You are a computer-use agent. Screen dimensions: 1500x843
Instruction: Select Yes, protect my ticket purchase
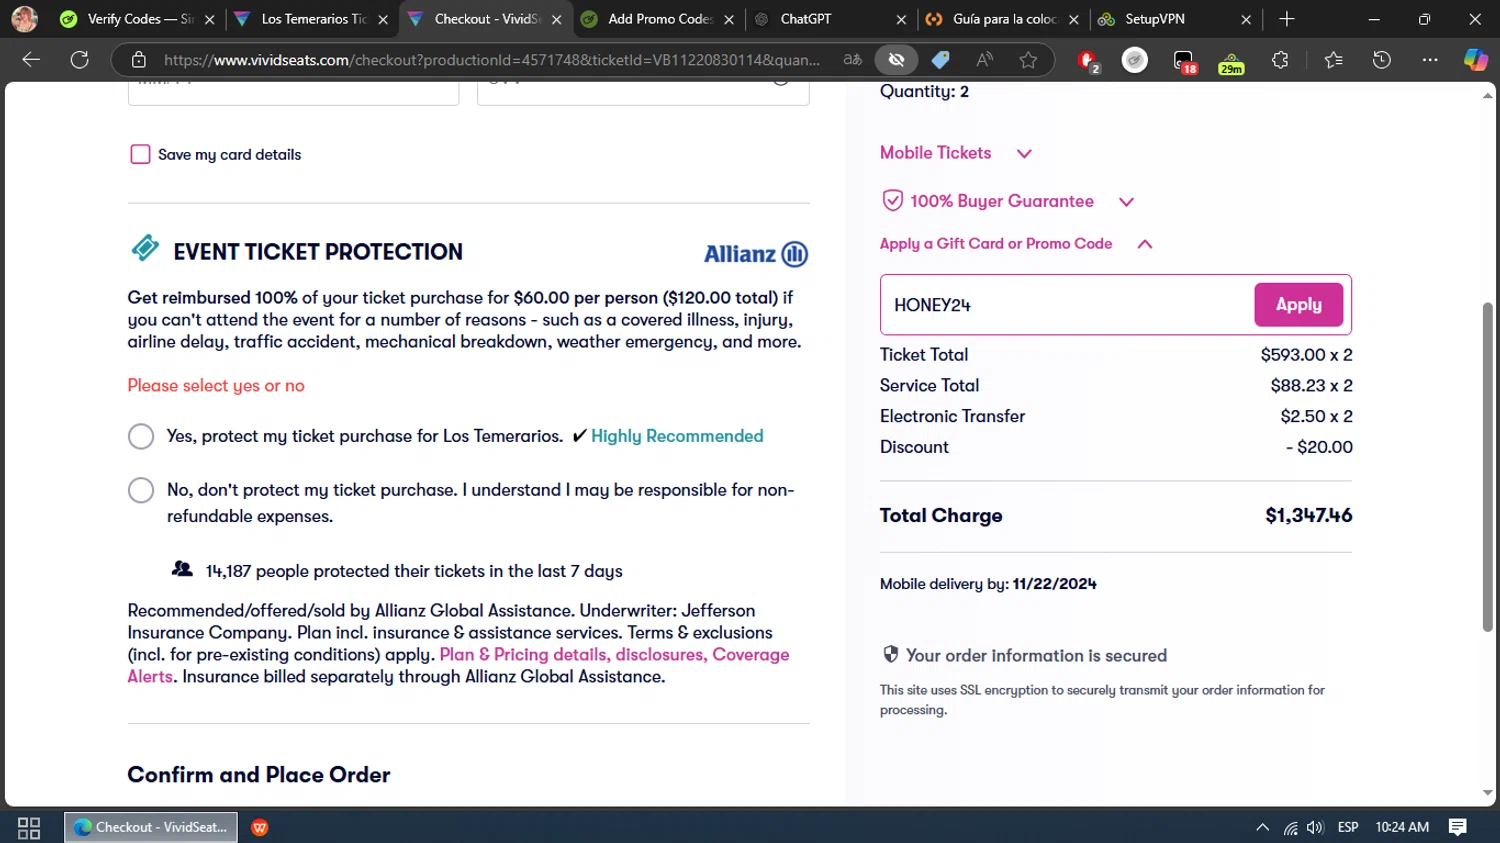pos(141,437)
